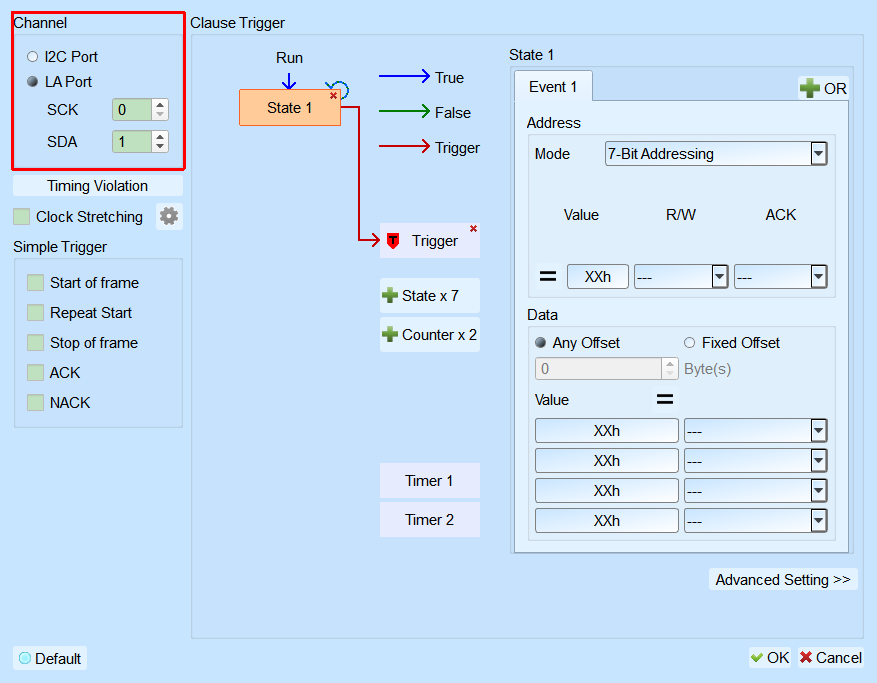
Task: Click the loop arrow icon on State 1
Action: pos(338,89)
